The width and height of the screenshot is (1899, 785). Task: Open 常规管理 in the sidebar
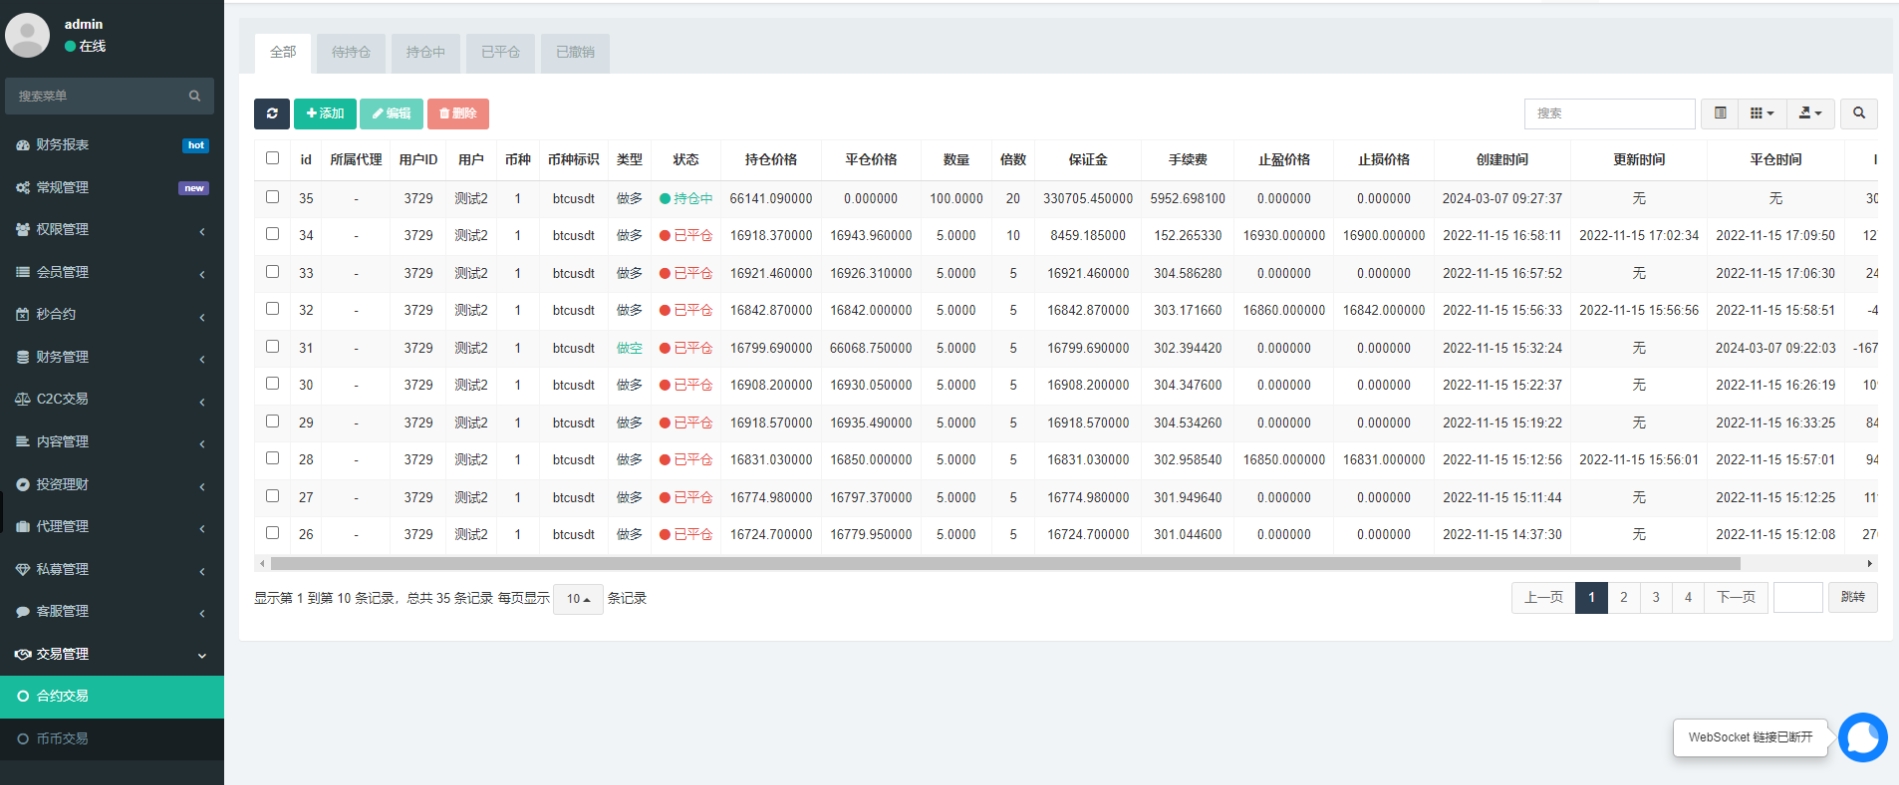pyautogui.click(x=62, y=188)
